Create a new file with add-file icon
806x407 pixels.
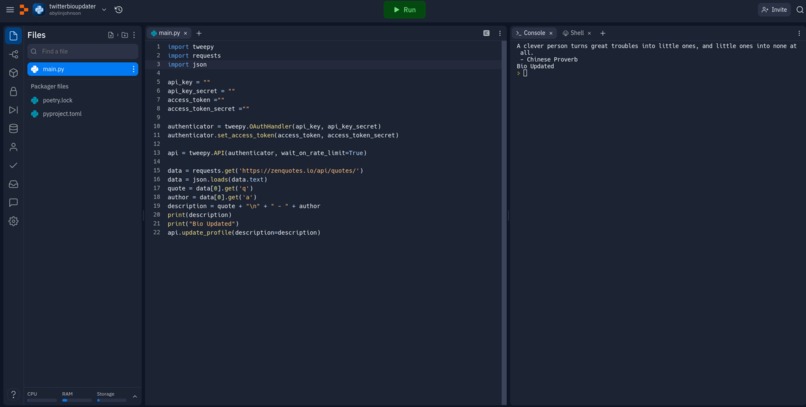click(111, 35)
